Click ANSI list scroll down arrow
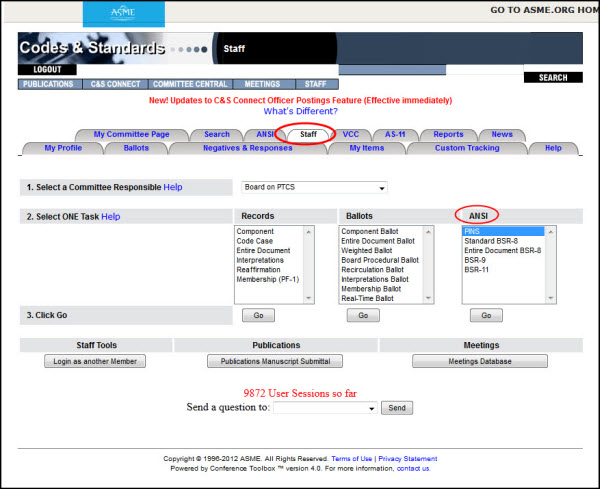This screenshot has width=600, height=489. tap(551, 298)
